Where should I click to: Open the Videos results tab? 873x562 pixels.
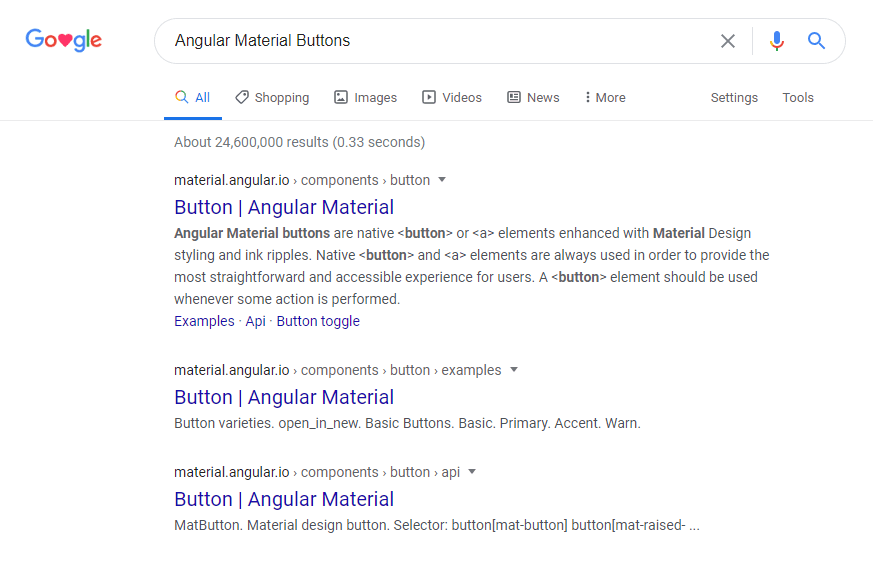(x=452, y=97)
